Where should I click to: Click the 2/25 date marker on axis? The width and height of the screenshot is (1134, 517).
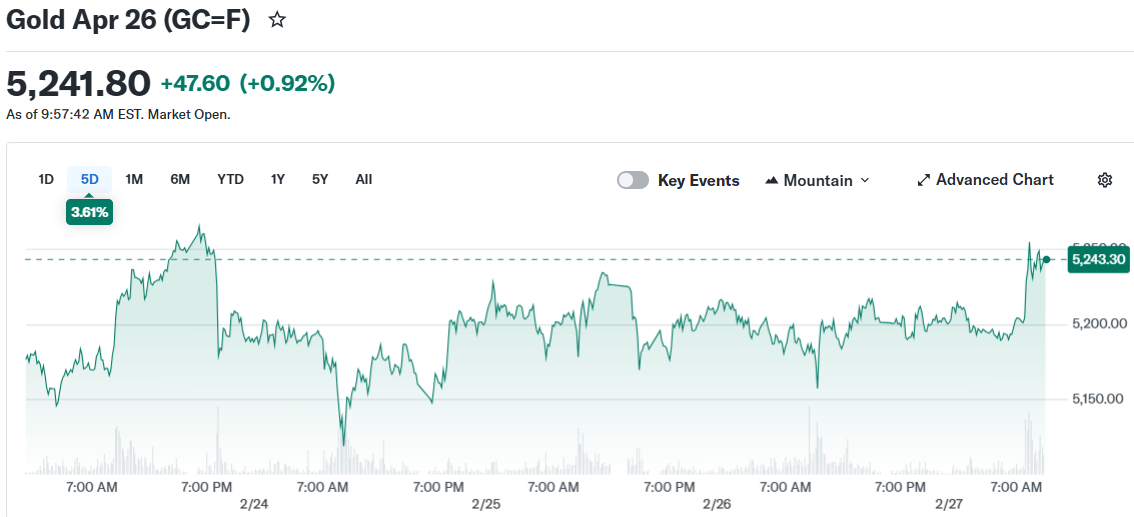[485, 504]
